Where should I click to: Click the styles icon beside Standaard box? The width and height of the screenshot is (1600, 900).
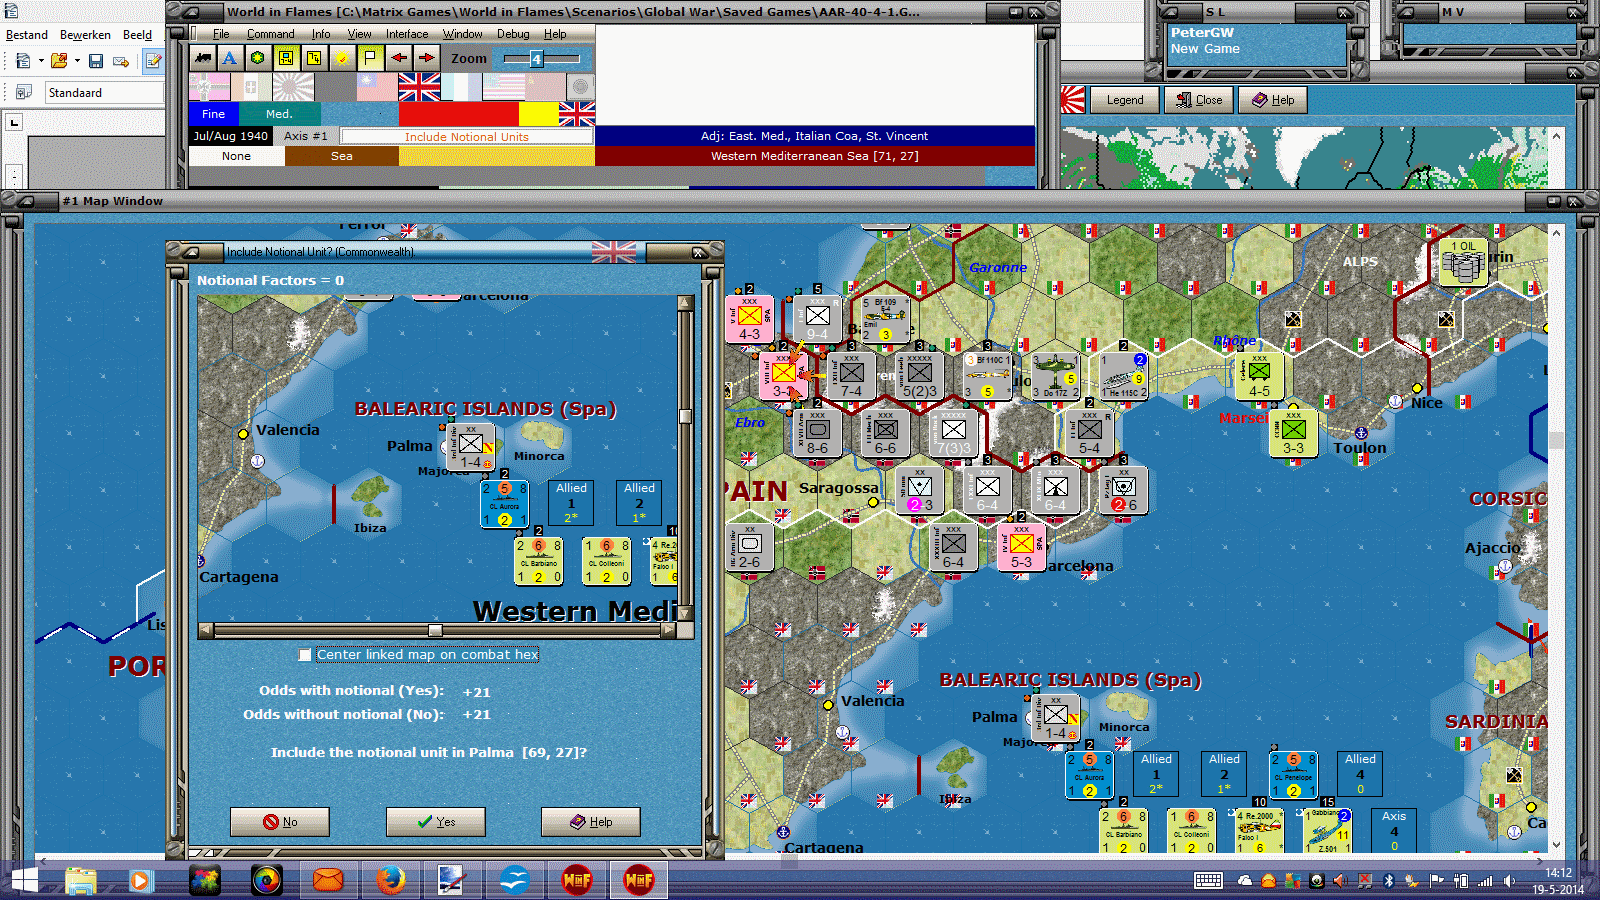(x=23, y=92)
